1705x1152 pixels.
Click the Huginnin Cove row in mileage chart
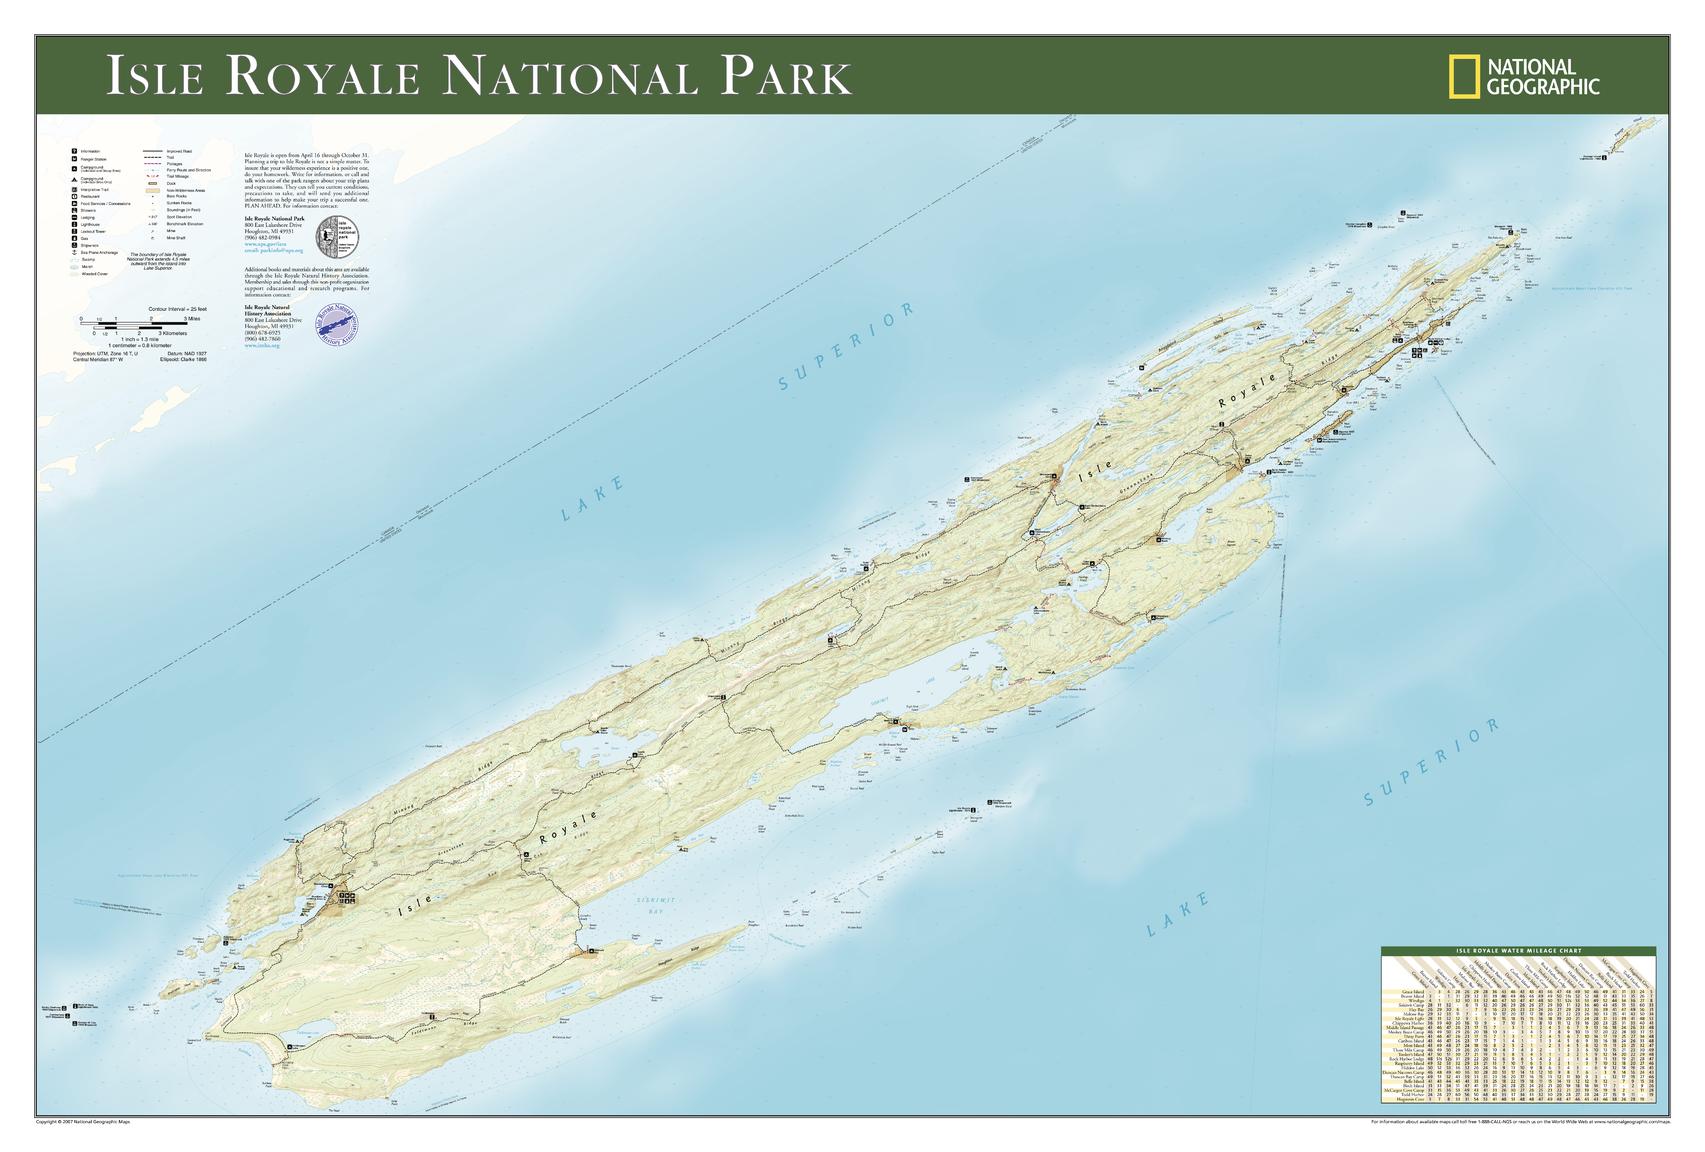(x=1517, y=1100)
